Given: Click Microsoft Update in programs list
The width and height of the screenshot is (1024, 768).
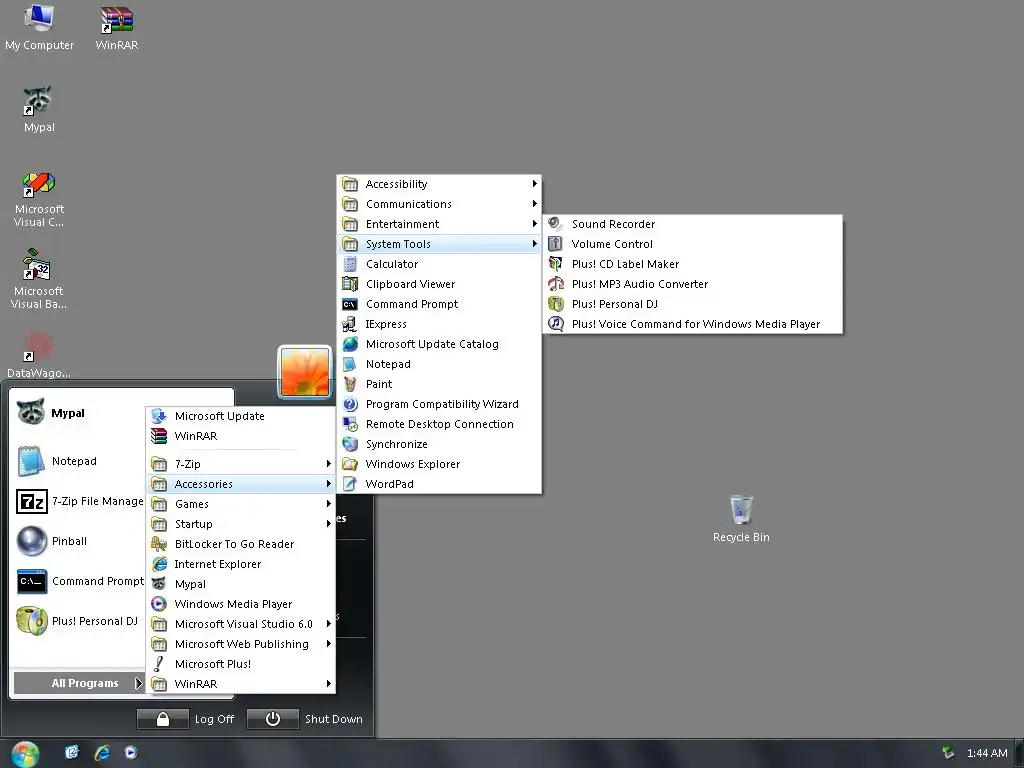Looking at the screenshot, I should tap(241, 416).
